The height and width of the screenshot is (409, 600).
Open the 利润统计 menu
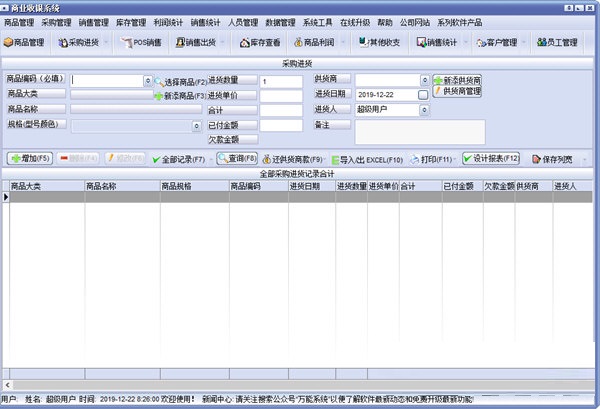coord(168,23)
